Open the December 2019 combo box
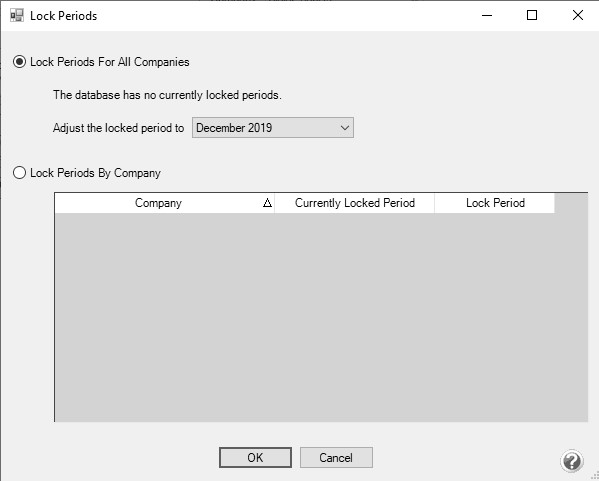Screen dimensions: 599x481 273,128
